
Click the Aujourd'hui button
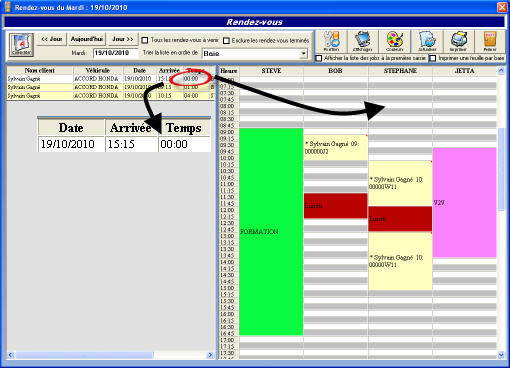click(x=87, y=39)
